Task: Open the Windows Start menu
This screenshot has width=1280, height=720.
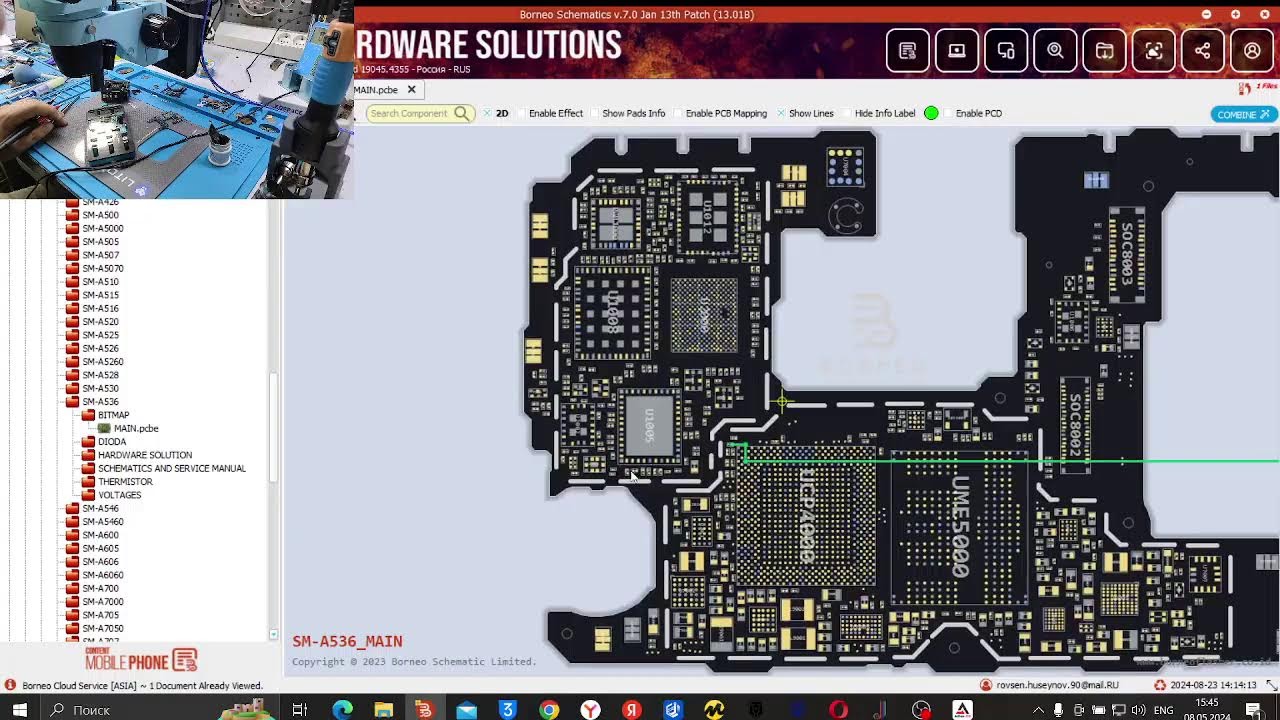Action: (x=19, y=710)
